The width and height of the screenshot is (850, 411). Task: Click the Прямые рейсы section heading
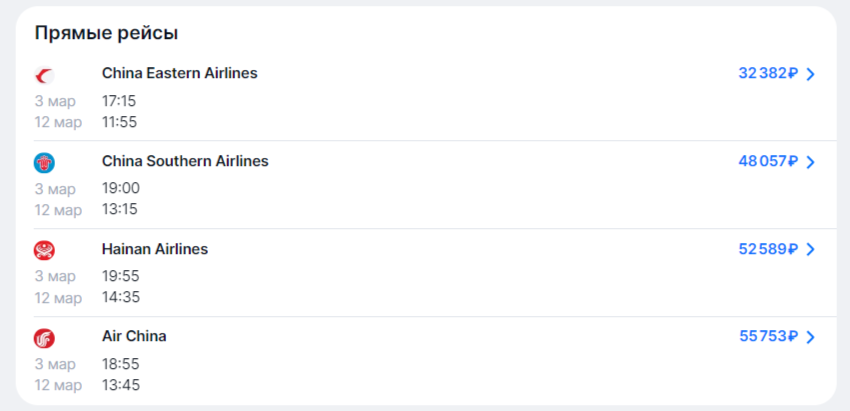pyautogui.click(x=106, y=34)
